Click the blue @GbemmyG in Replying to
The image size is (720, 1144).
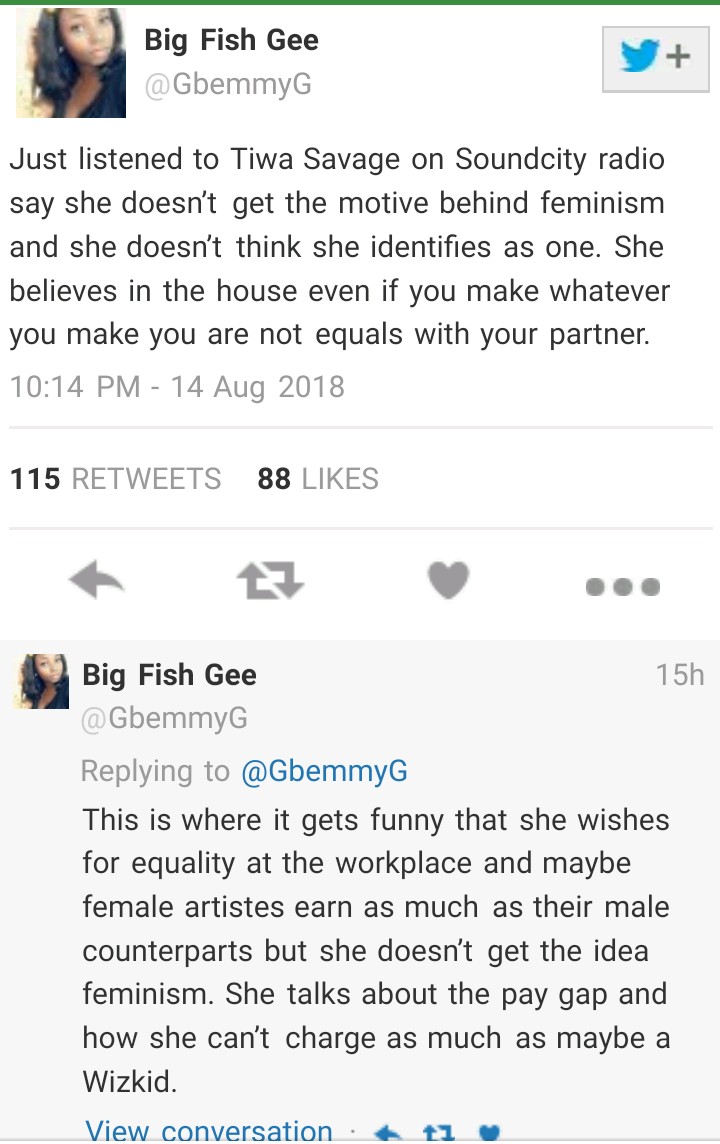[x=325, y=771]
